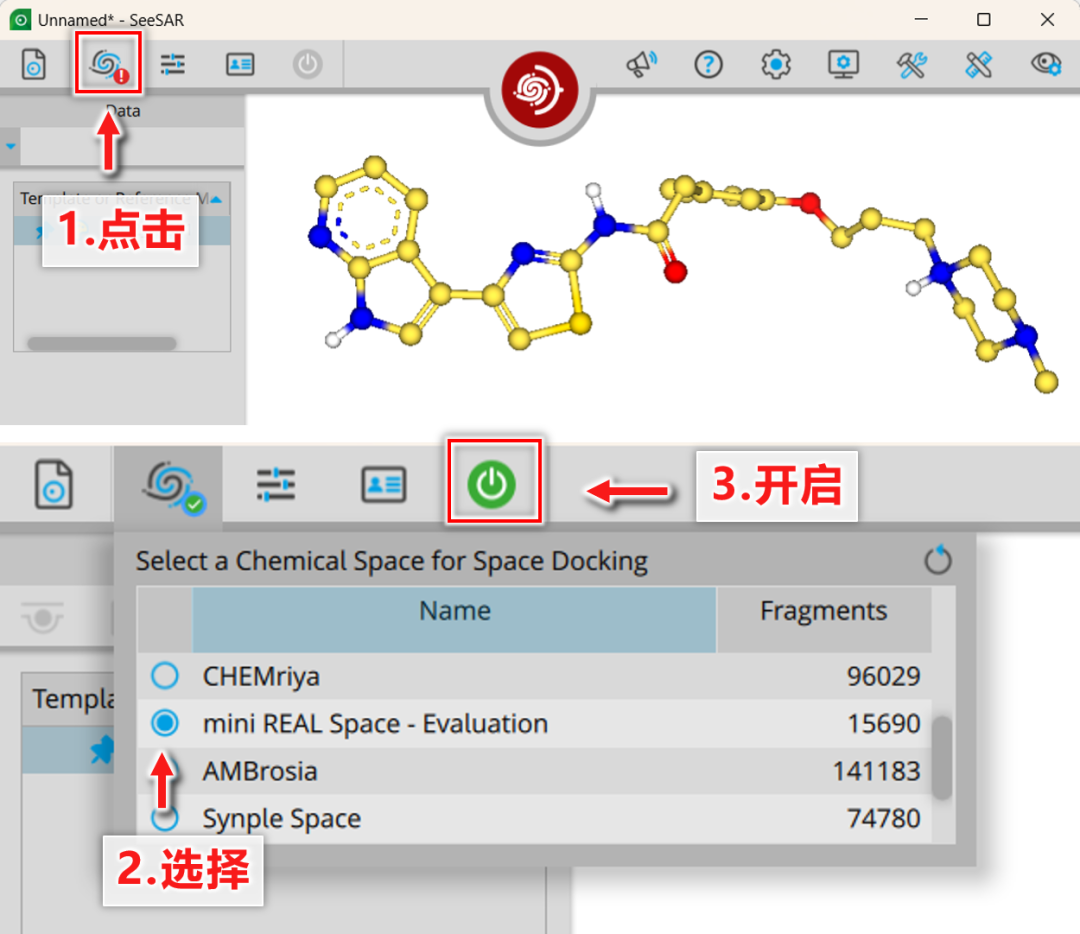Open the Data panel tab

click(123, 111)
